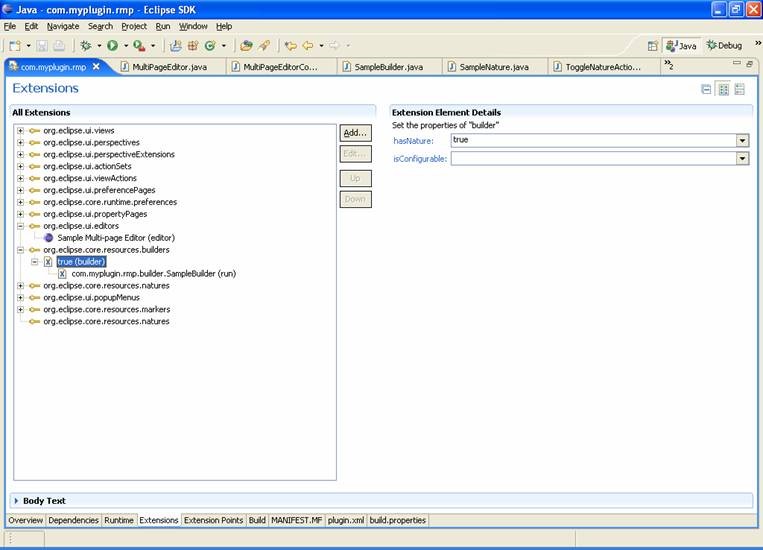Image resolution: width=763 pixels, height=550 pixels.
Task: Collapse org.eclipse.ui.editors node
Action: (x=20, y=226)
